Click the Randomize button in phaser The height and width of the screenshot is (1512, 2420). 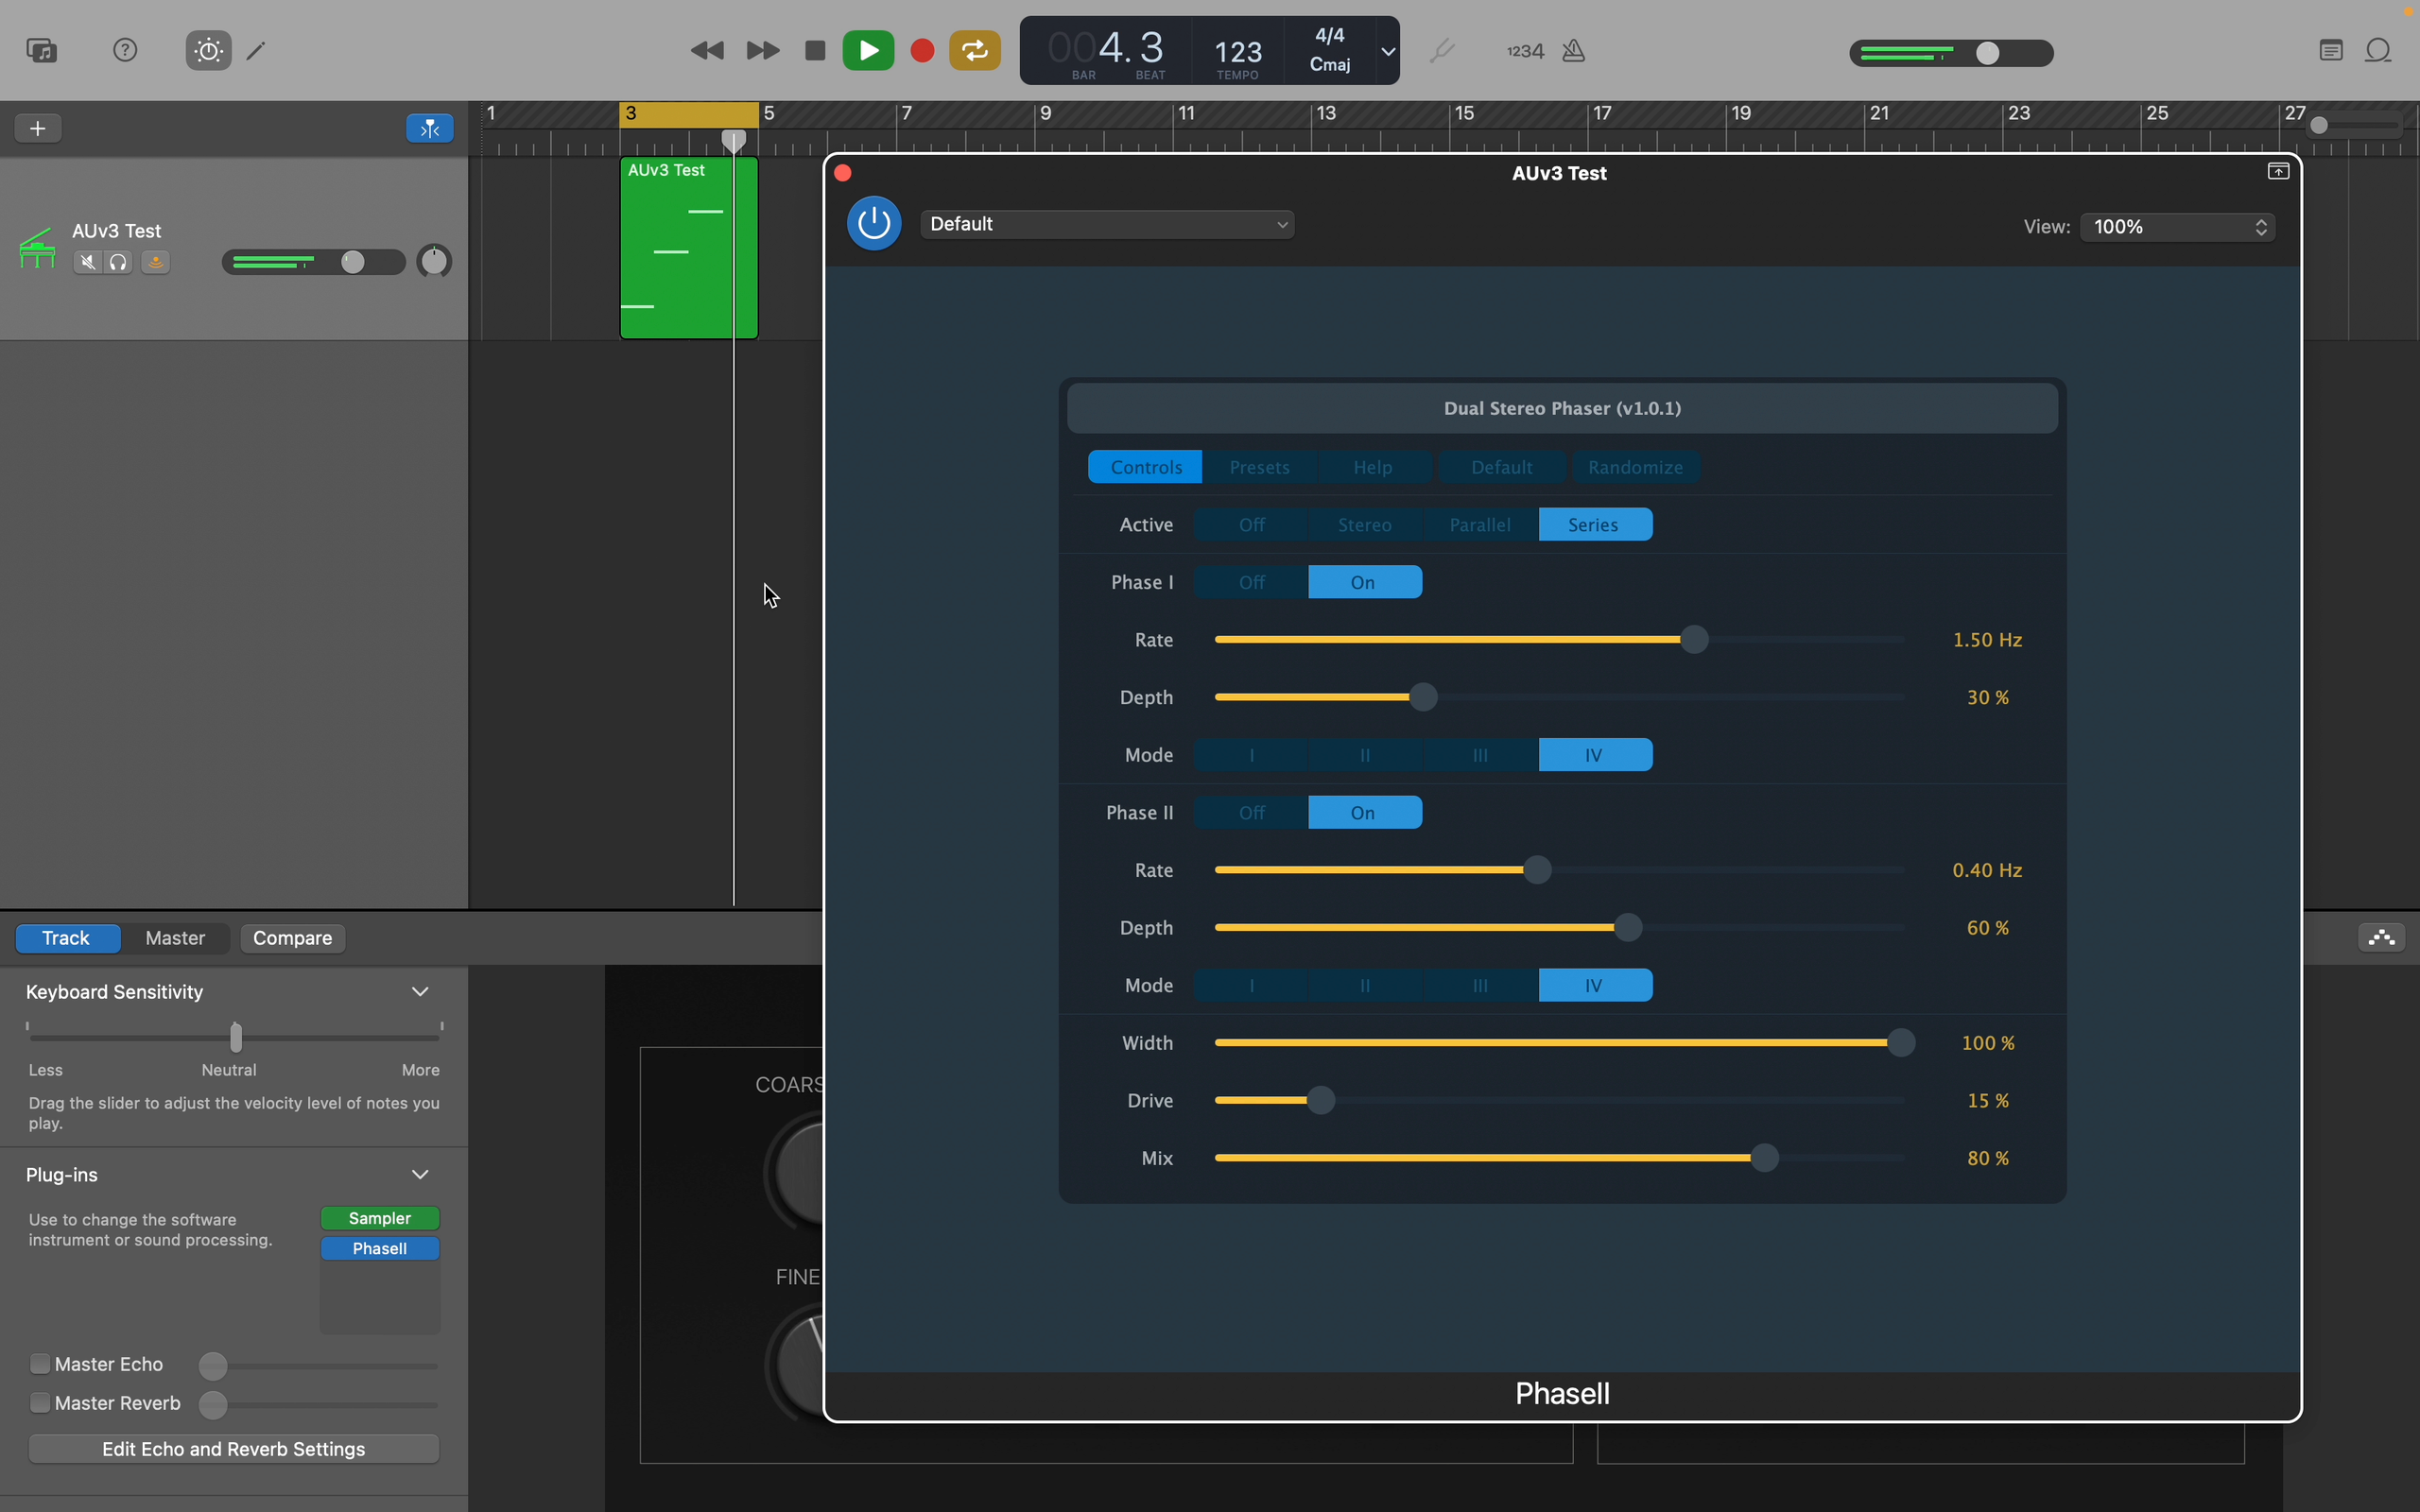pyautogui.click(x=1636, y=467)
